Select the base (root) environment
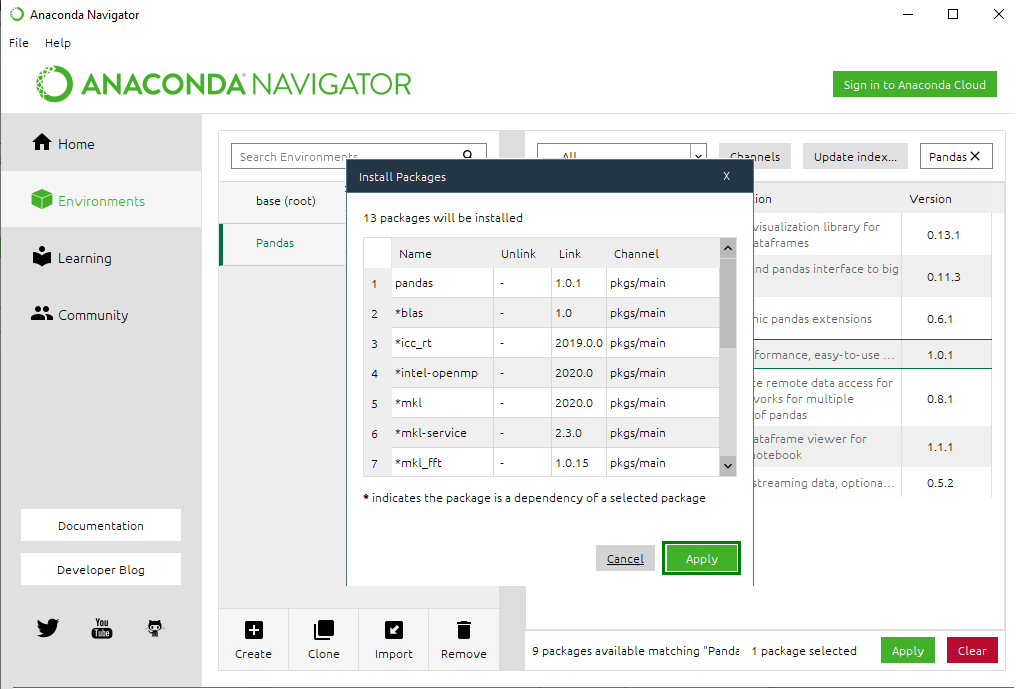 [x=285, y=201]
